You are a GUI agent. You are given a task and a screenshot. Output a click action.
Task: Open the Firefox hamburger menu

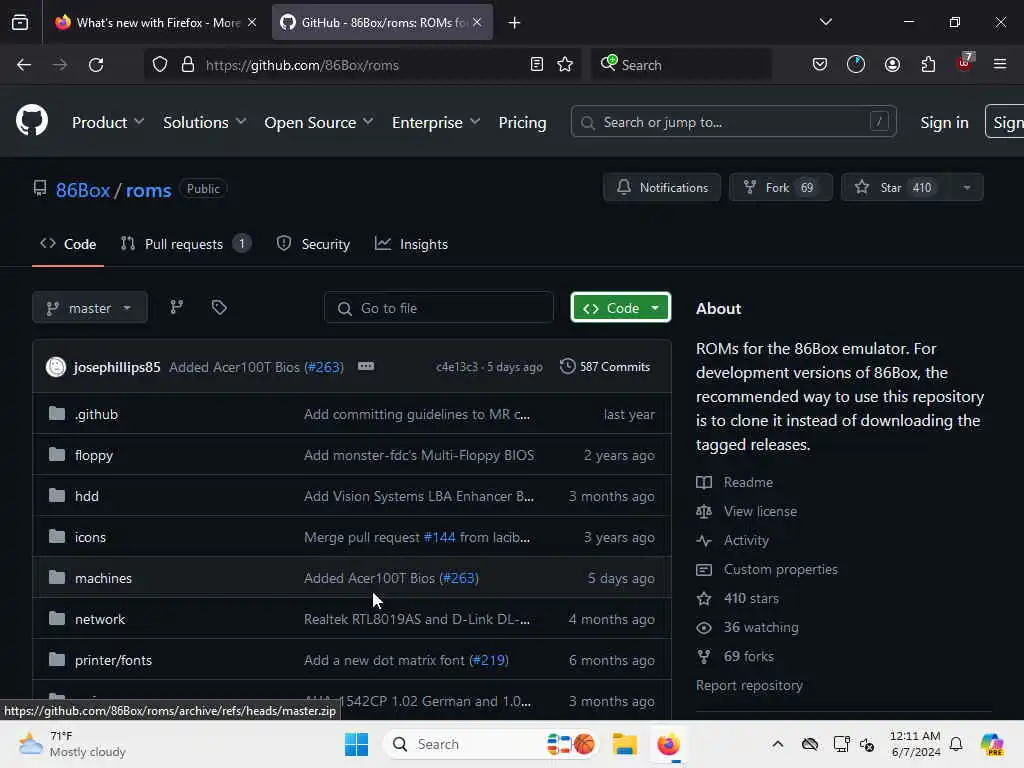[1000, 64]
